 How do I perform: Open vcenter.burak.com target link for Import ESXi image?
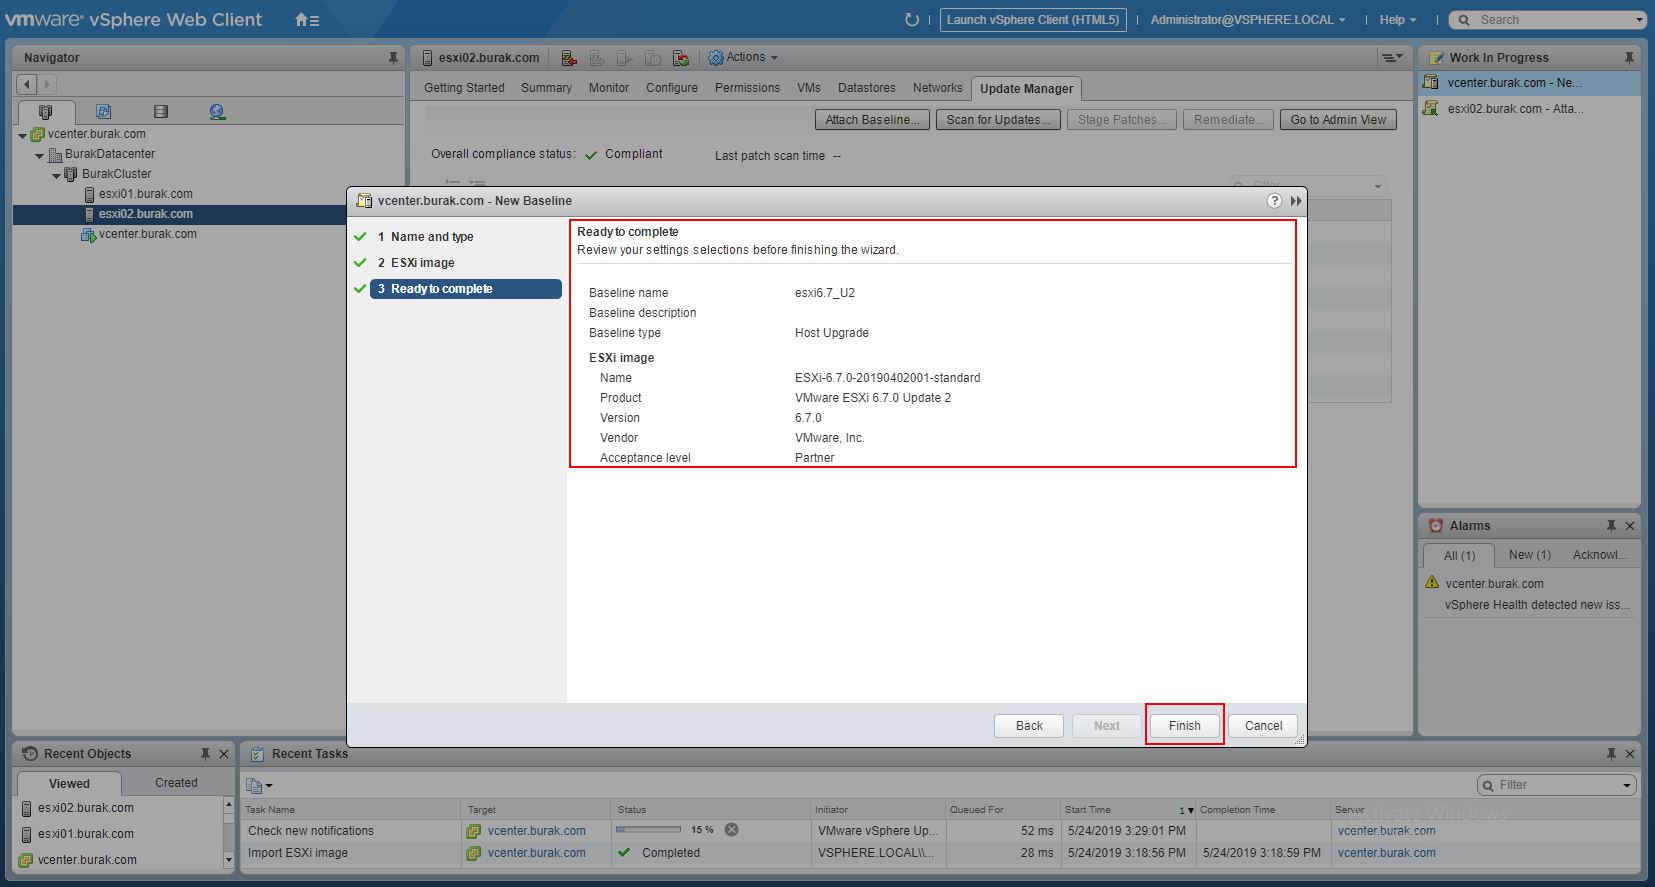537,853
